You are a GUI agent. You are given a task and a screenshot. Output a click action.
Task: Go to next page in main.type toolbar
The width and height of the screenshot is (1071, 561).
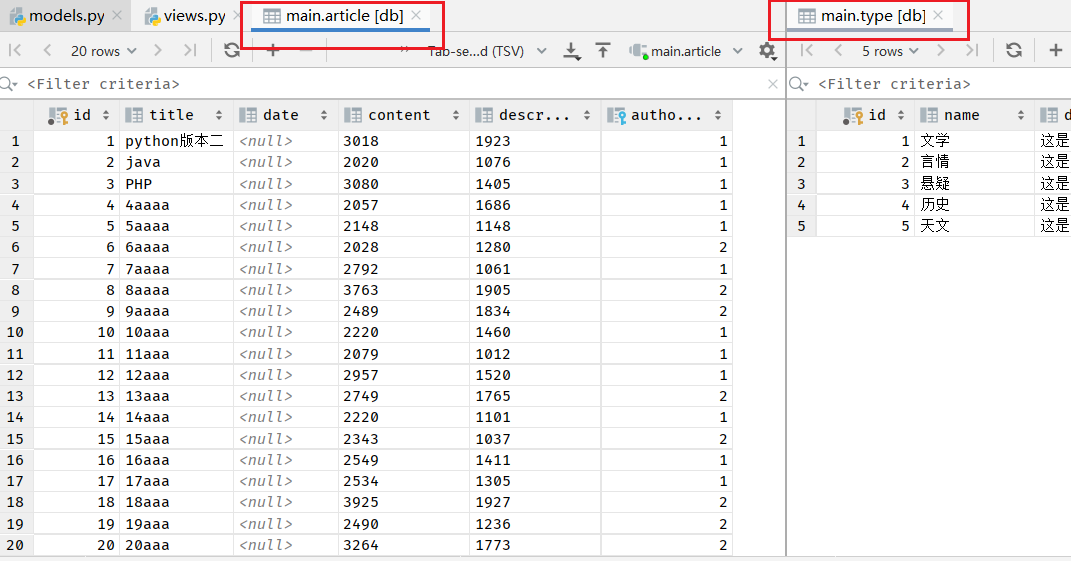(941, 51)
